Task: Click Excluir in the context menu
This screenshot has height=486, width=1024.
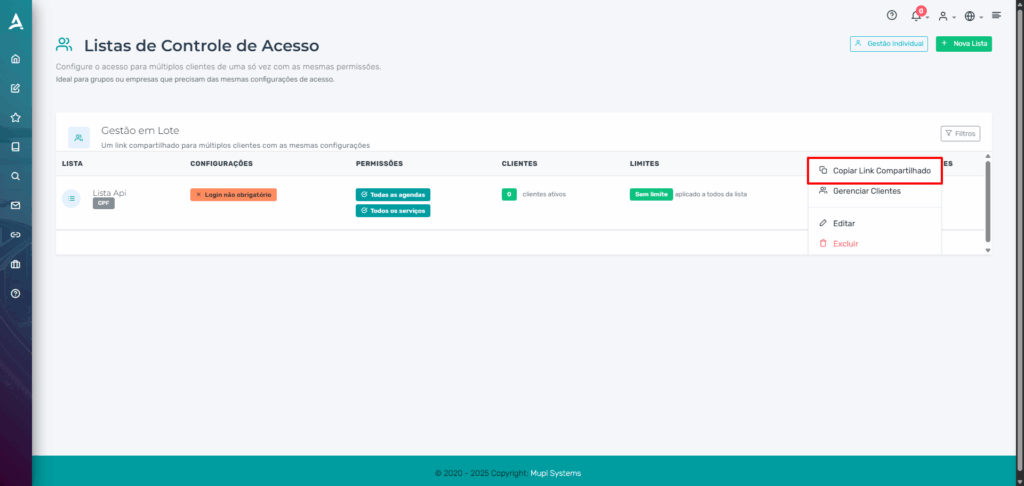Action: [x=844, y=243]
